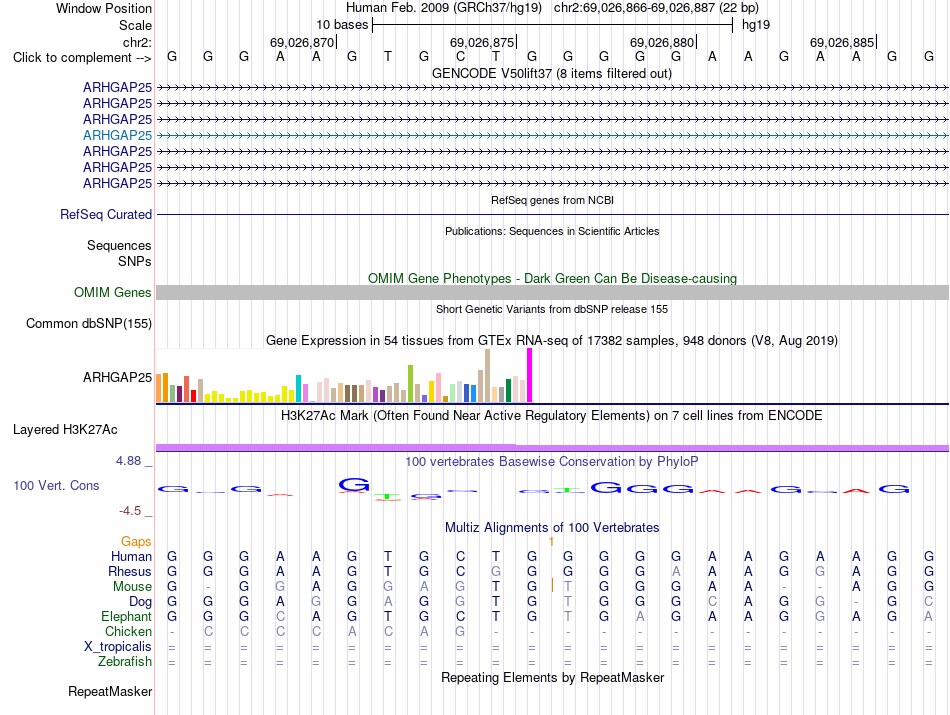Click the X_tropicalis species label
Screen dimensions: 950x715
pos(118,647)
